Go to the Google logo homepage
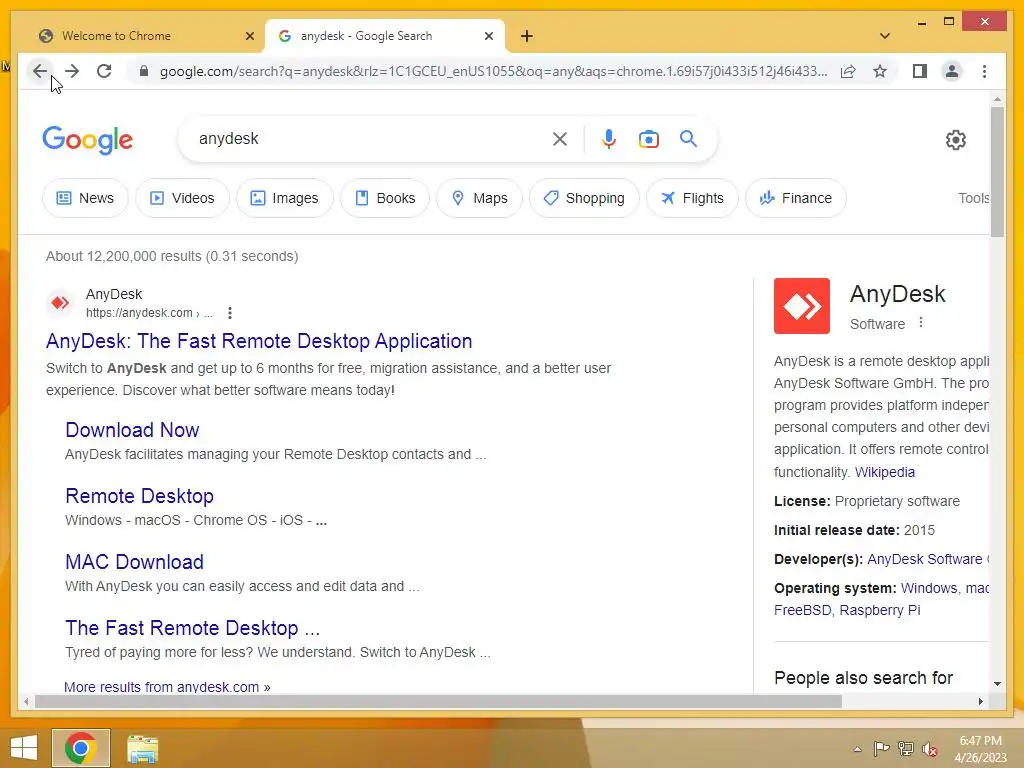This screenshot has height=768, width=1024. [x=88, y=140]
